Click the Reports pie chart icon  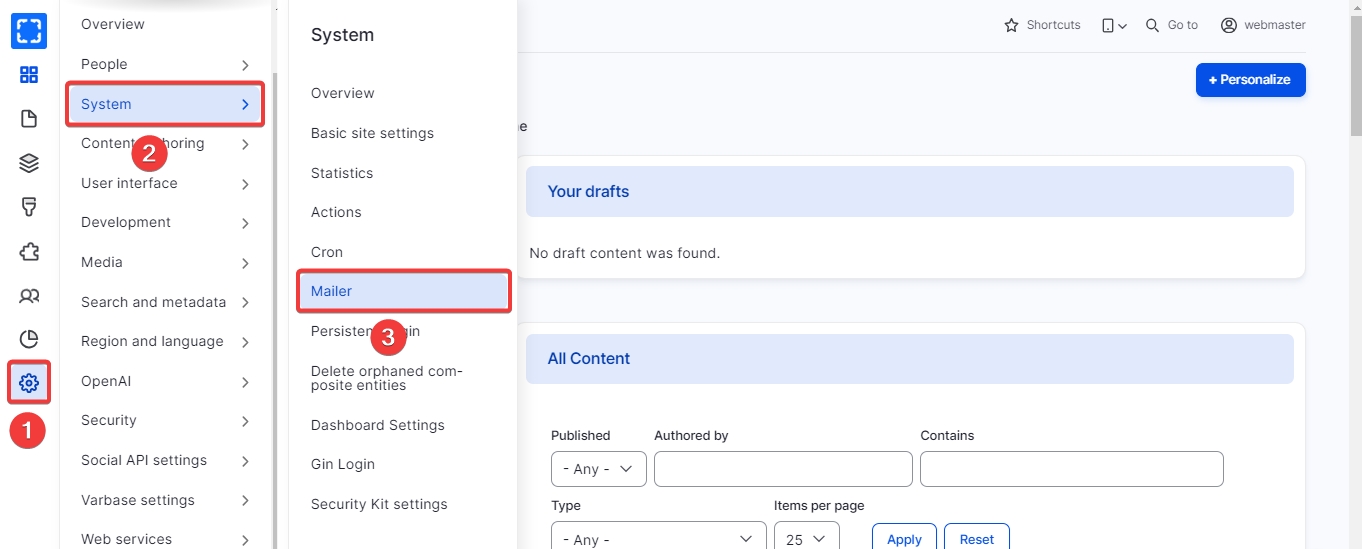[x=29, y=339]
